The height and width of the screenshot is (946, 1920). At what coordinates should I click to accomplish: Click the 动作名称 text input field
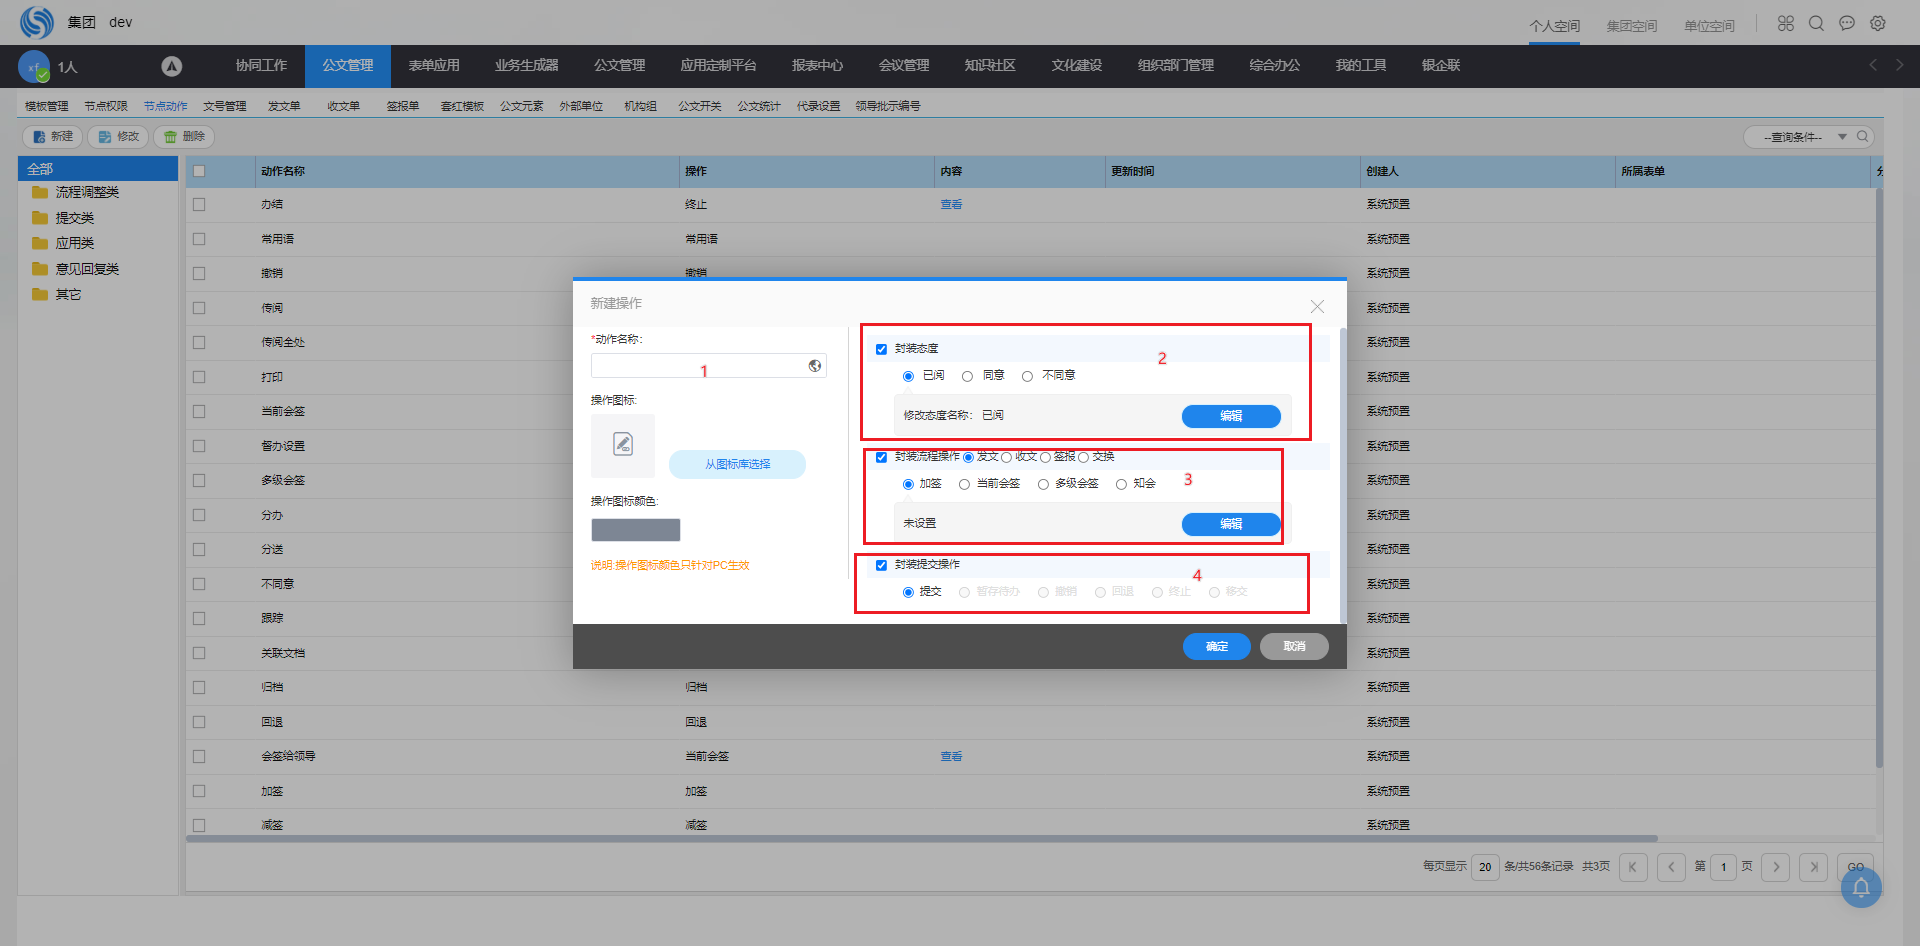click(x=698, y=366)
